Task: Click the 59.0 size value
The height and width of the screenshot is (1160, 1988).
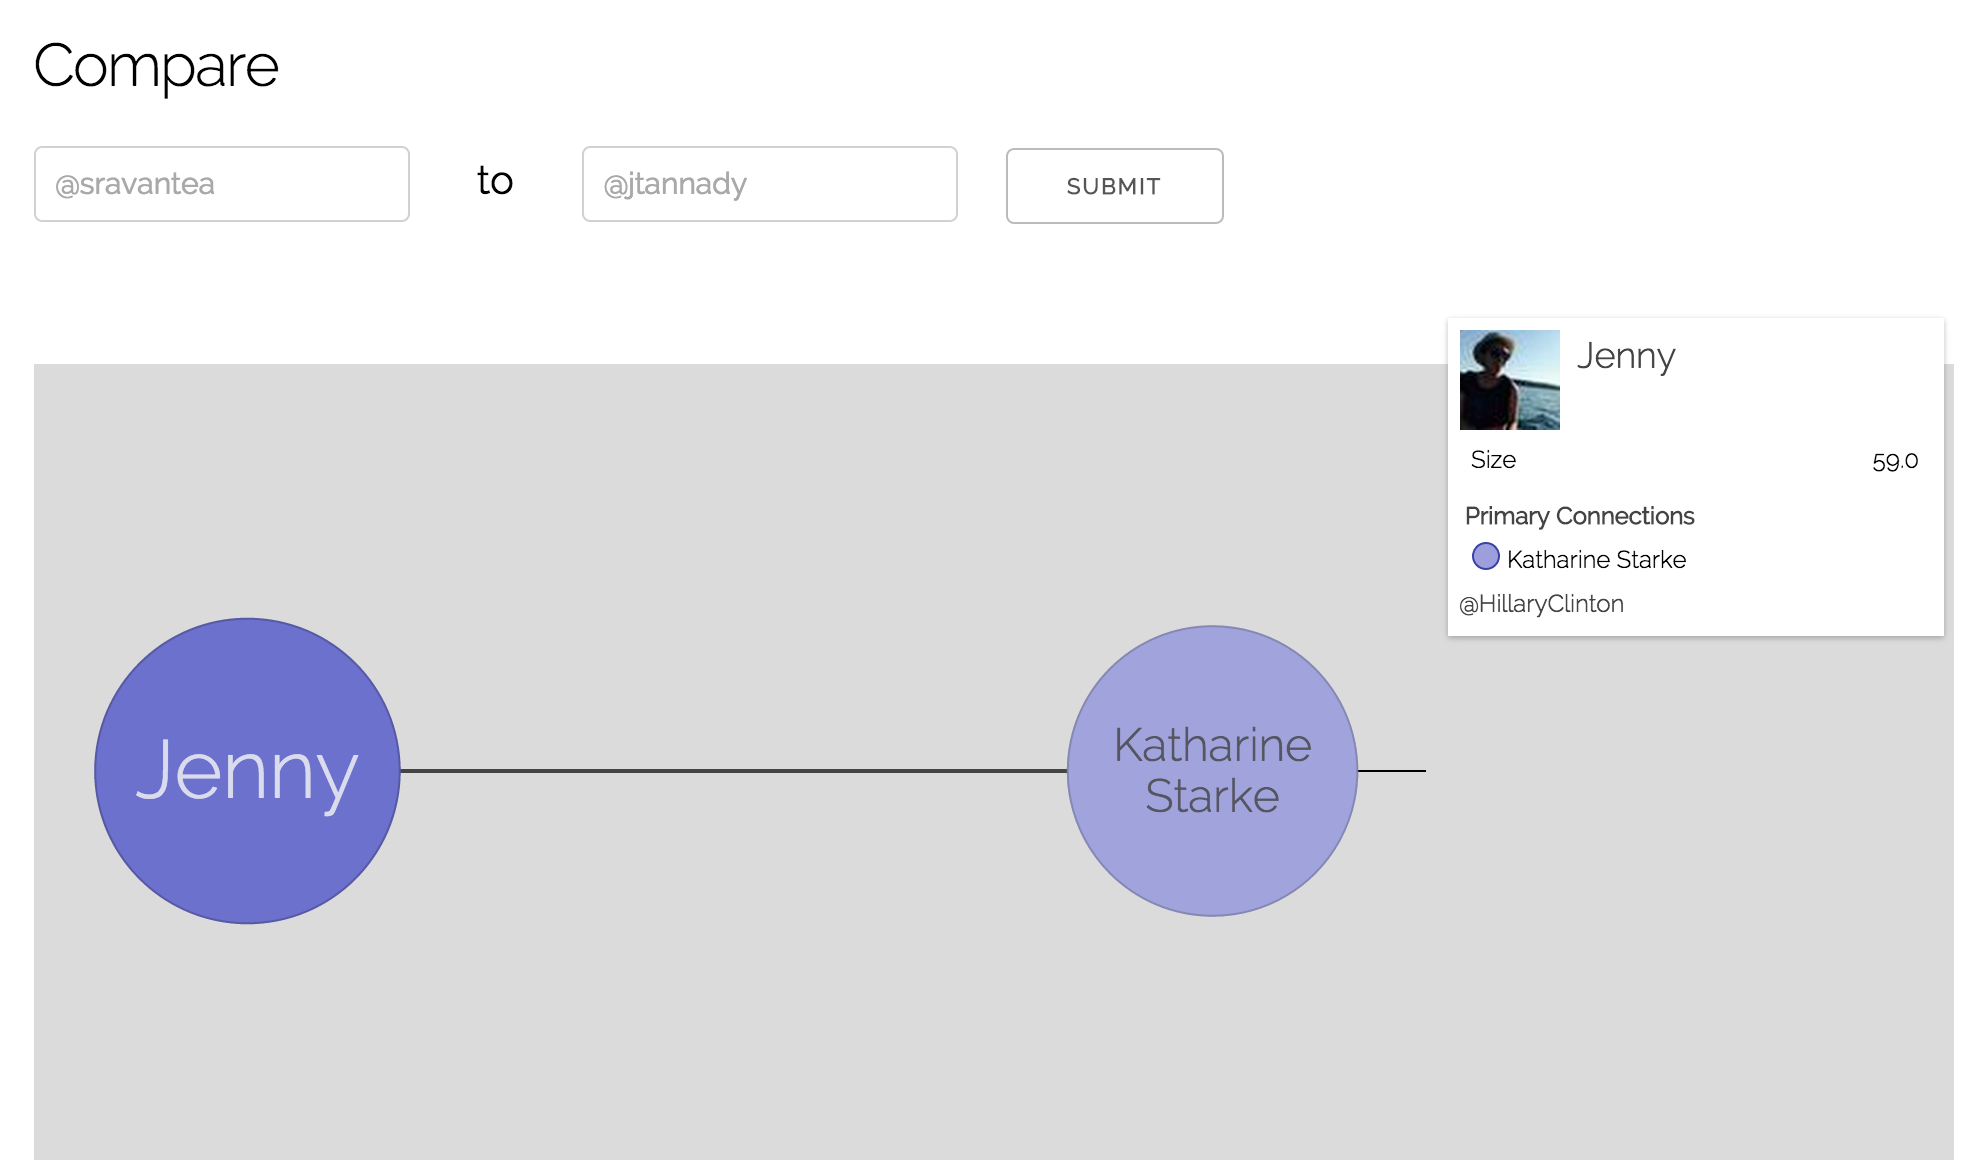Action: pyautogui.click(x=1894, y=461)
